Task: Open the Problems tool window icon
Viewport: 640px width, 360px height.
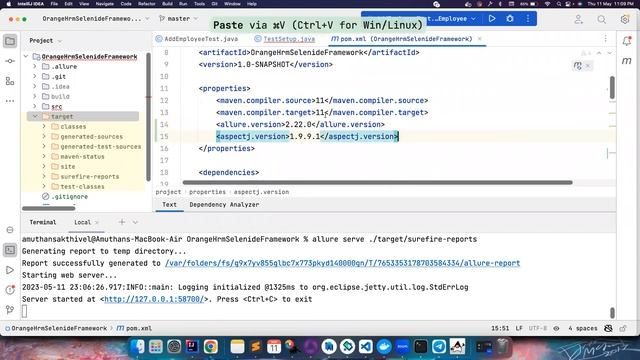Action: click(x=10, y=290)
